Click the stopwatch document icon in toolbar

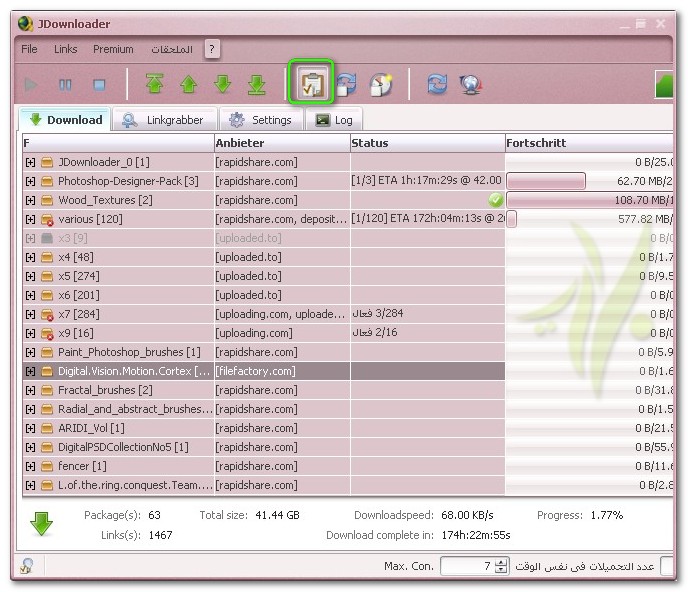pos(381,84)
